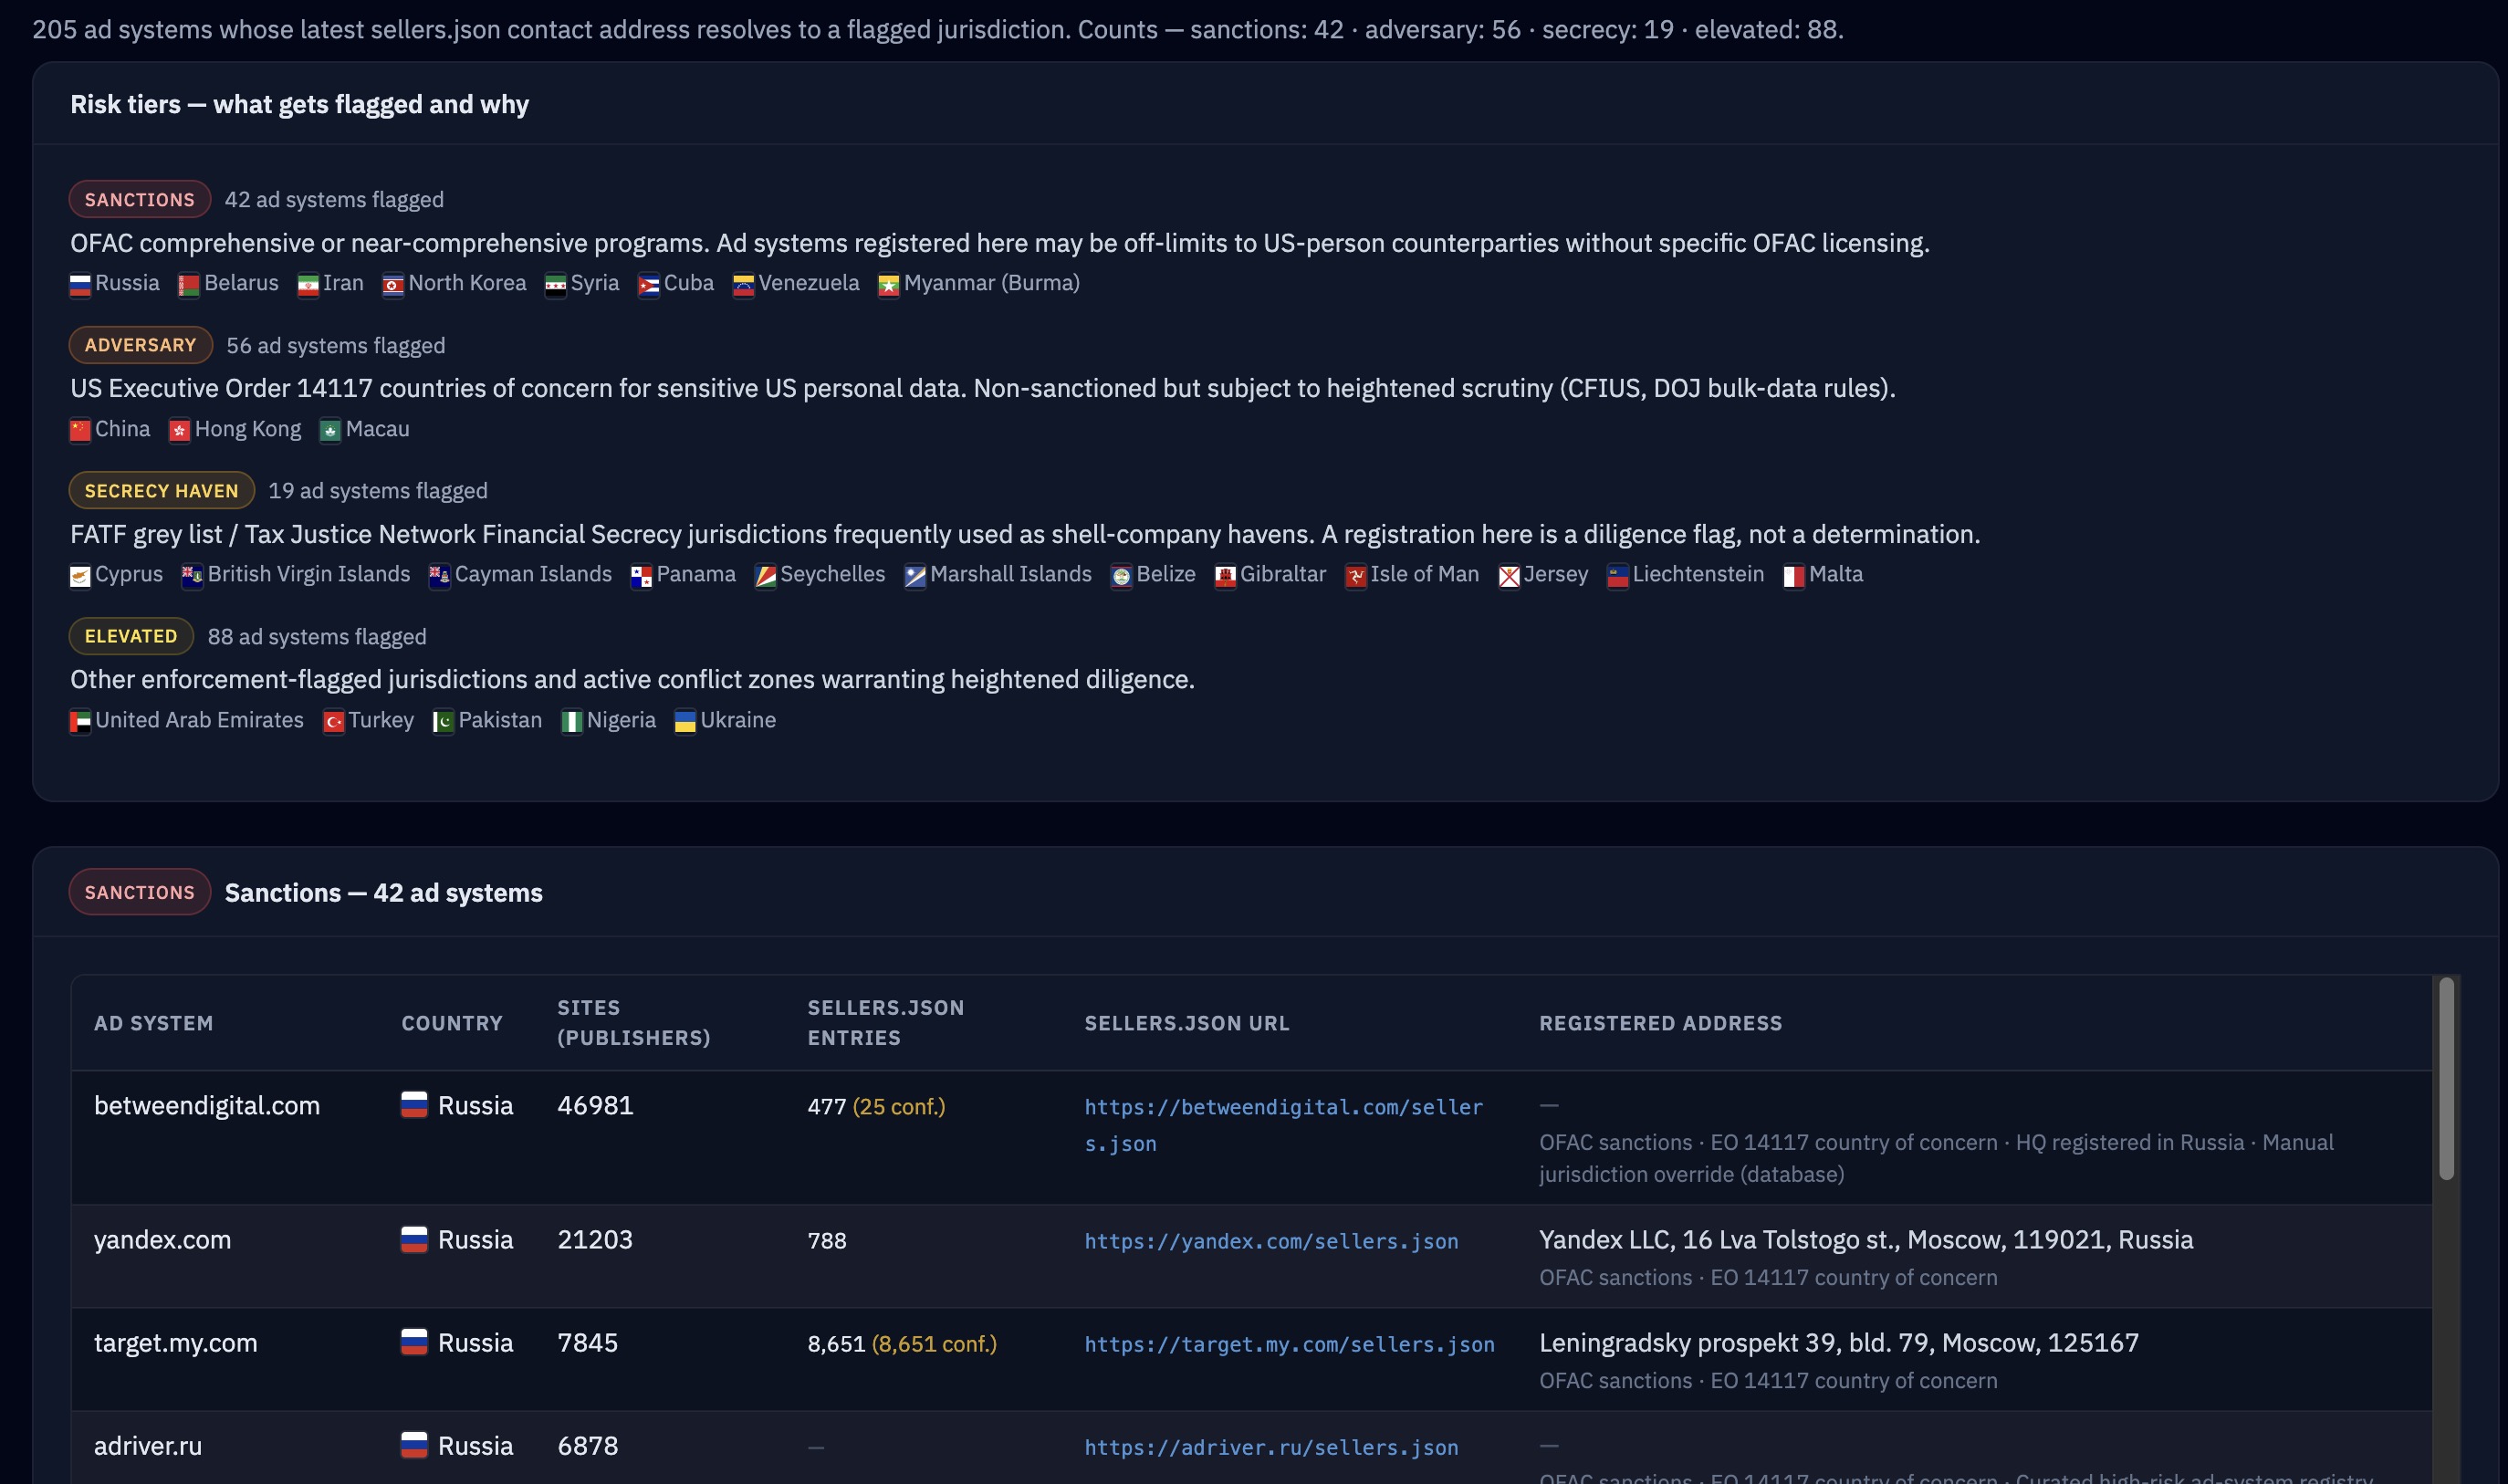
Task: Click the Pakistan flag icon
Action: 443,721
